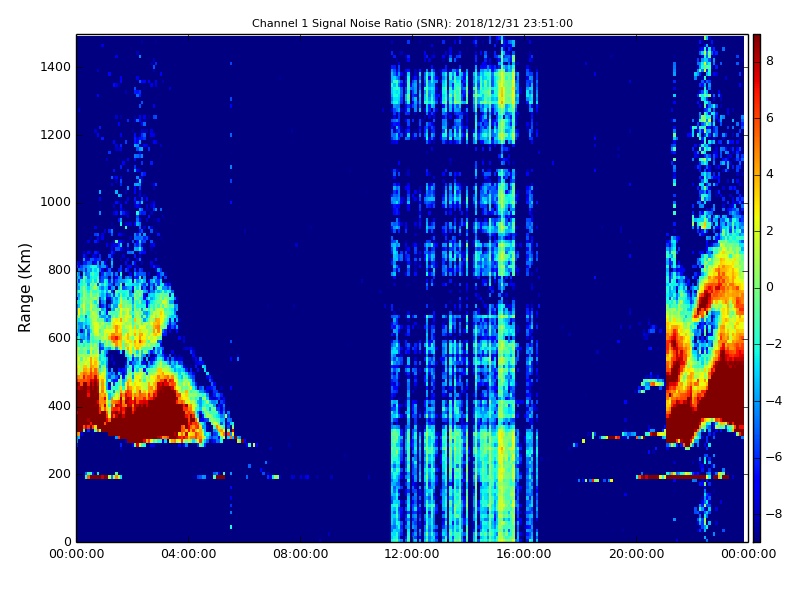
Task: Click the colorbar label 0
Action: click(770, 287)
